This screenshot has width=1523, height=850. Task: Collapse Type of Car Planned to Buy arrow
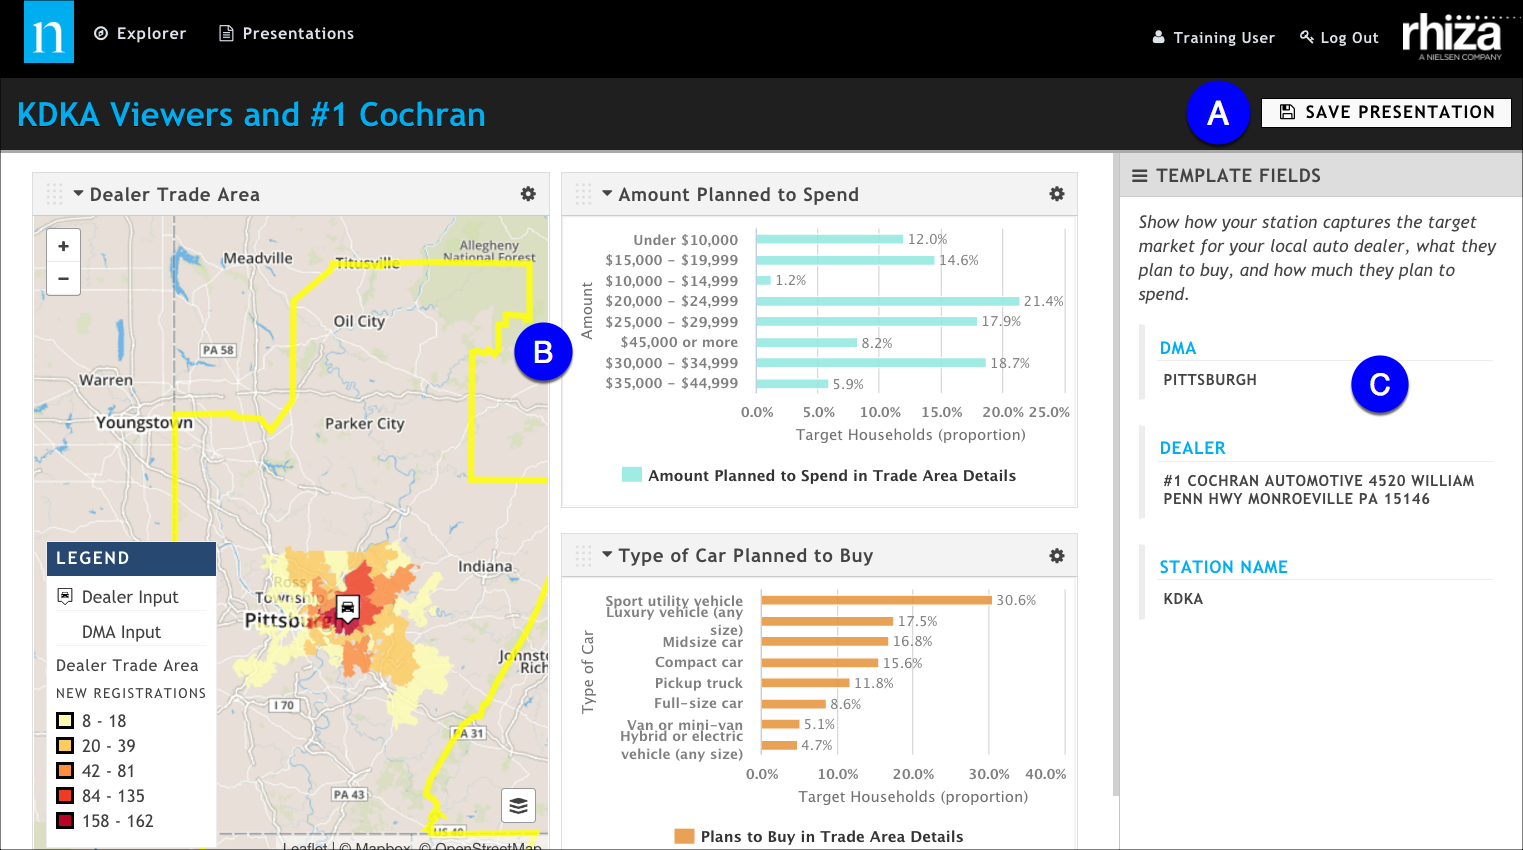click(x=607, y=555)
